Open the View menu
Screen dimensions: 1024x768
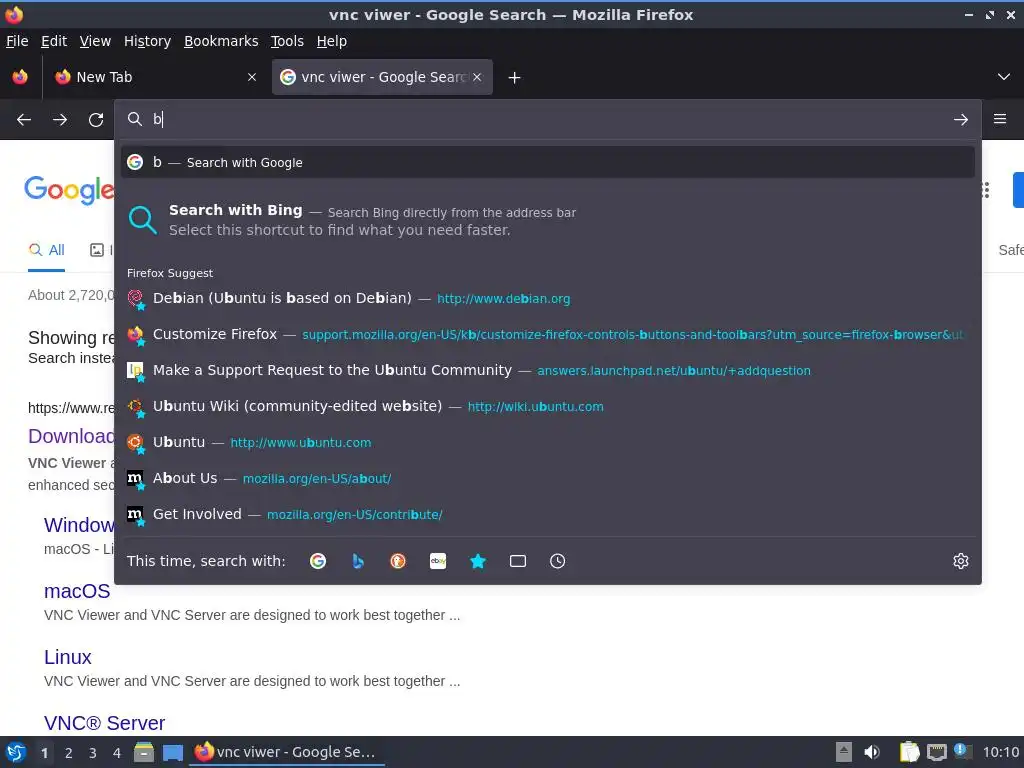(95, 41)
